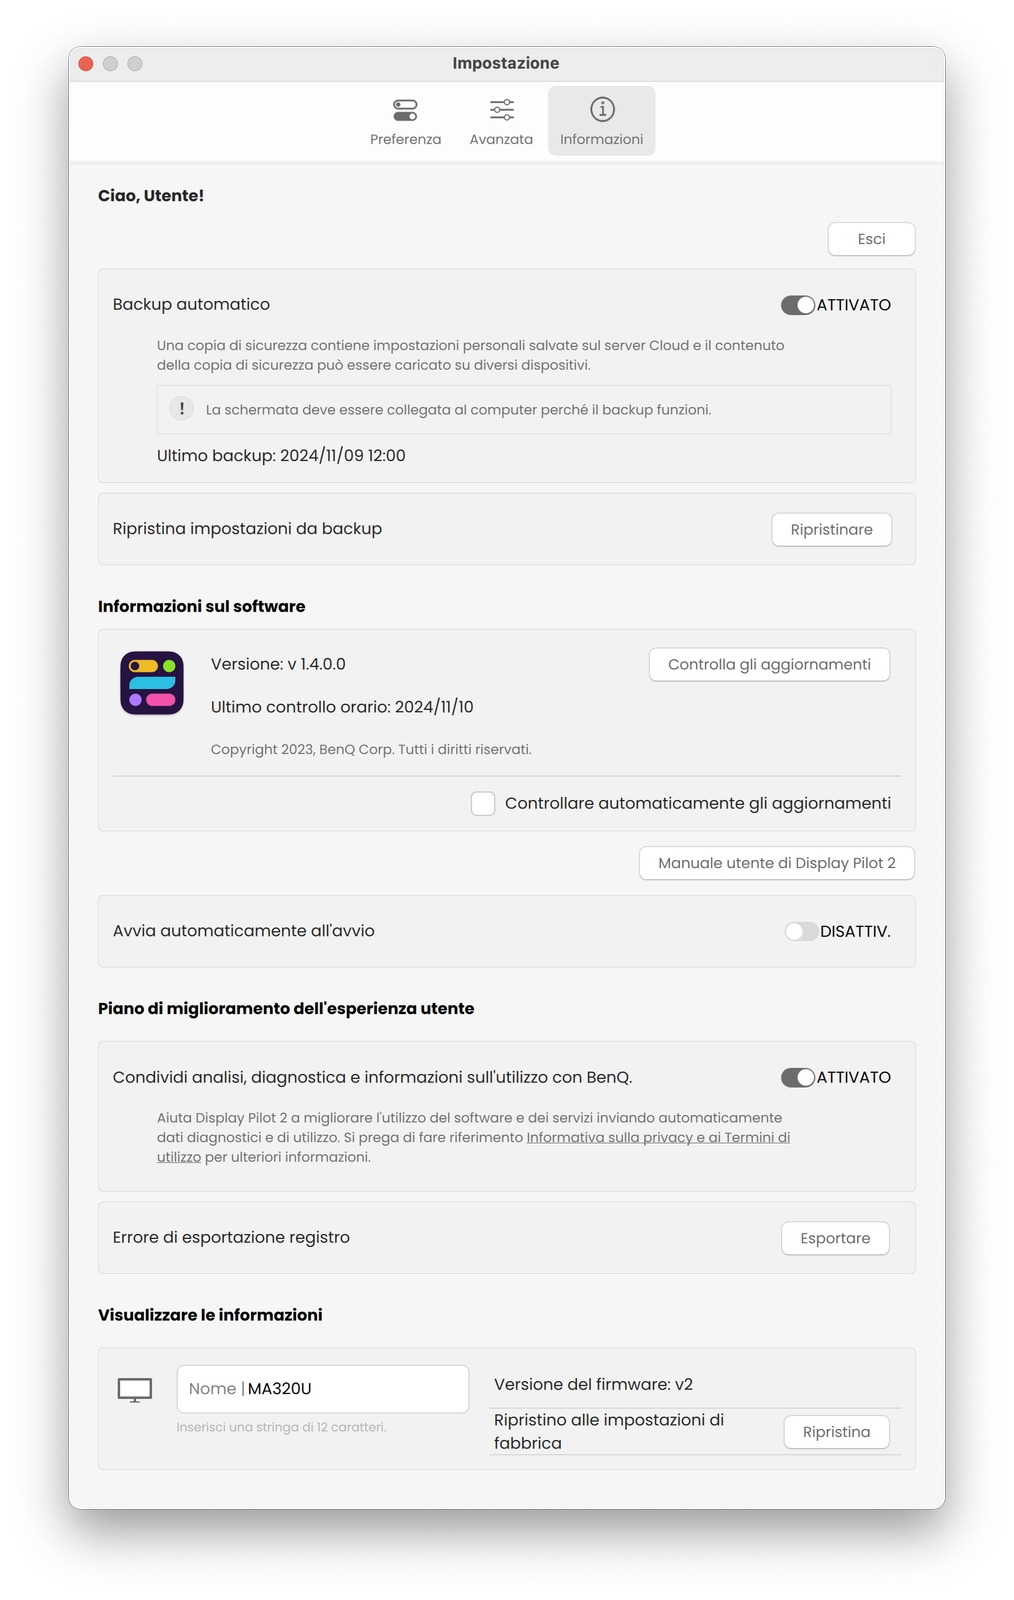
Task: Click the monitor Nome input field
Action: 355,1389
